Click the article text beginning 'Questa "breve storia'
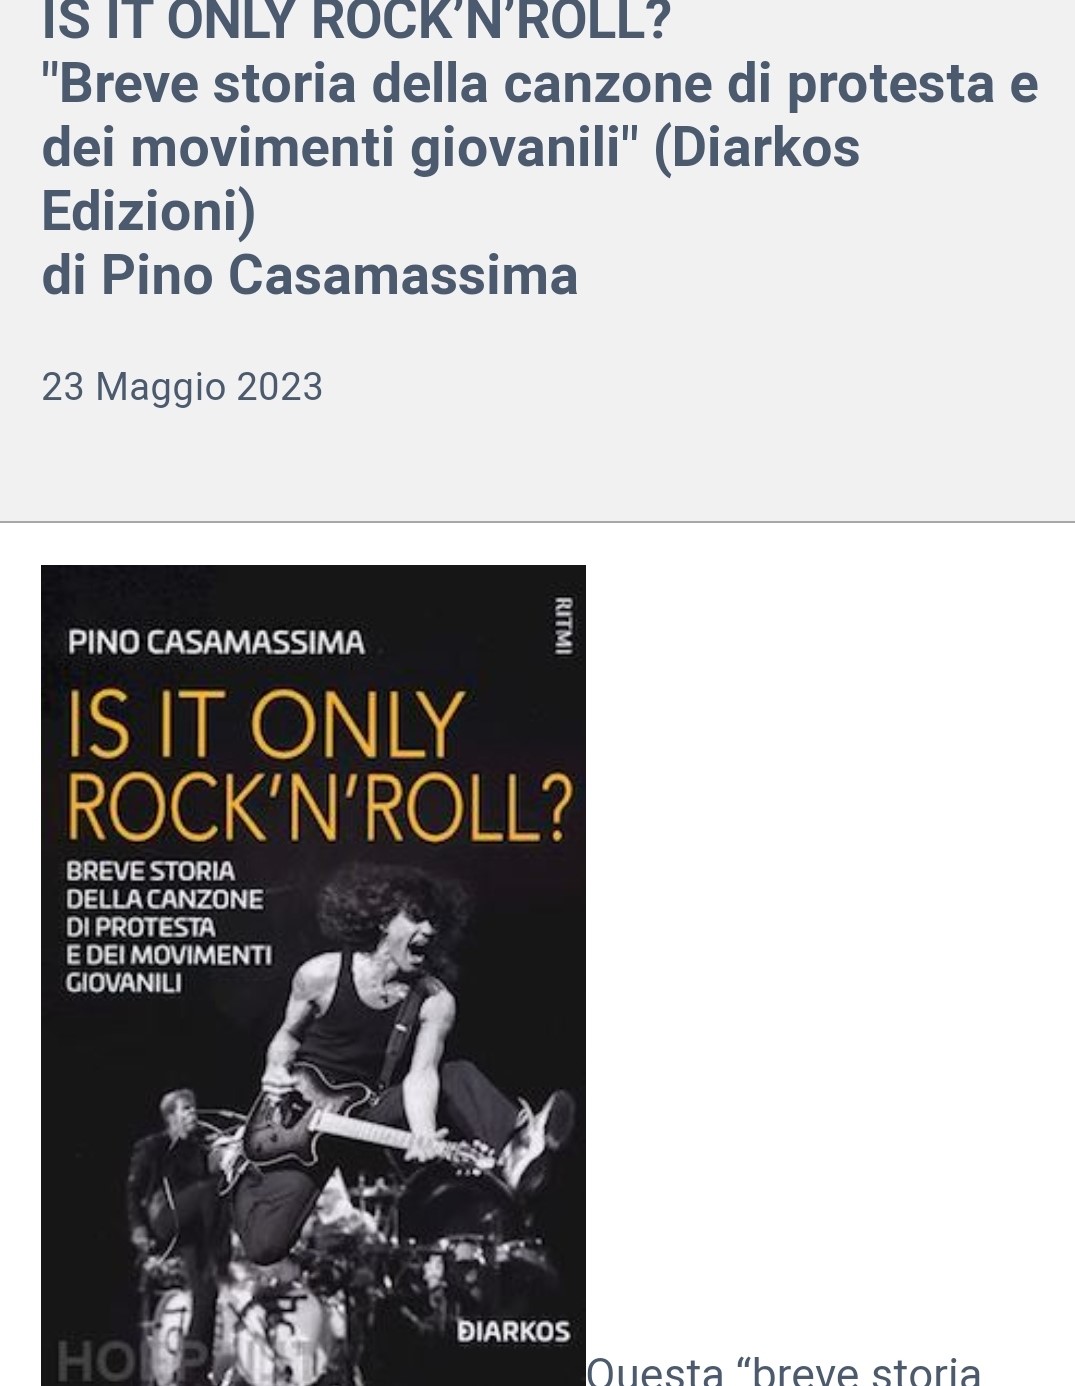1075x1386 pixels. [x=784, y=1370]
